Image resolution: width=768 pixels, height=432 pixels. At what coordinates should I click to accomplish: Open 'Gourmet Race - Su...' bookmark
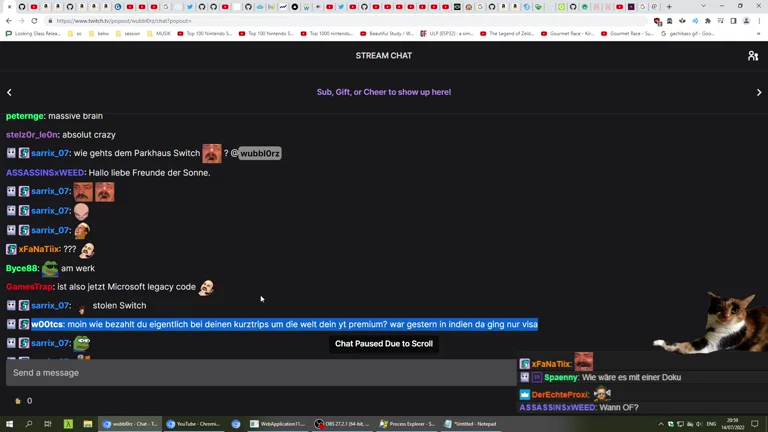[627, 34]
